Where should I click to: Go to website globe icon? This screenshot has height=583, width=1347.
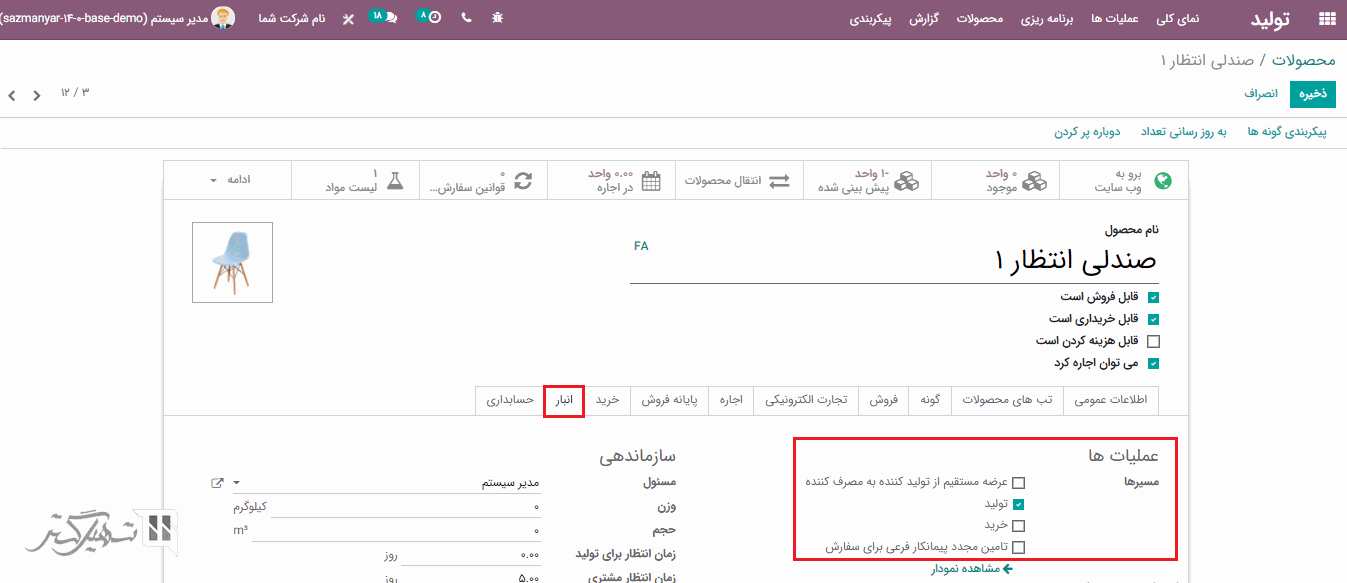point(1162,181)
